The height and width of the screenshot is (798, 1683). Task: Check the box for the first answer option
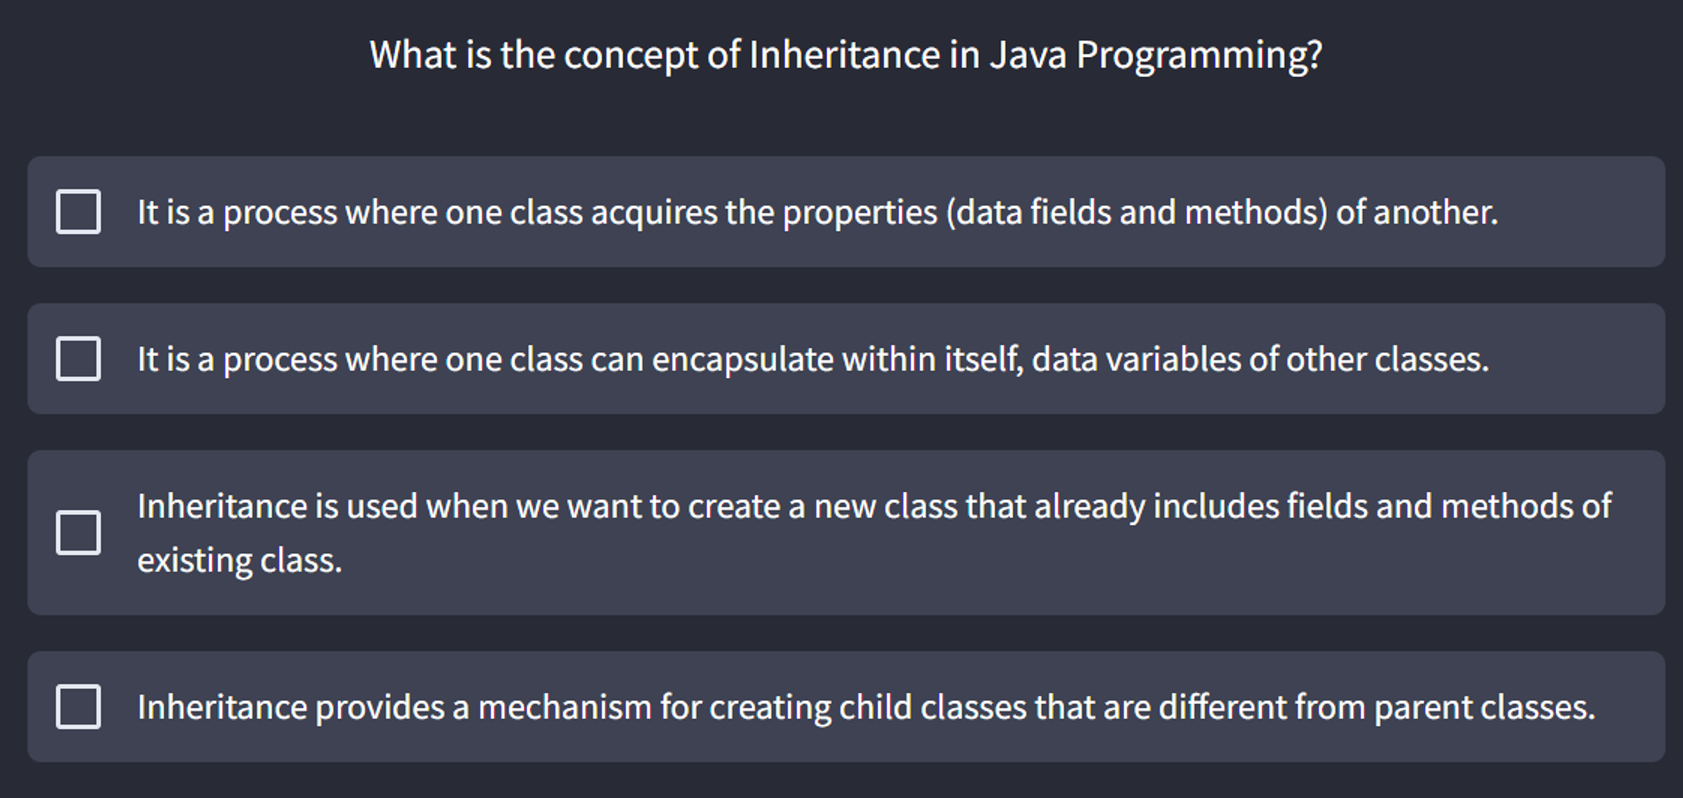coord(78,212)
